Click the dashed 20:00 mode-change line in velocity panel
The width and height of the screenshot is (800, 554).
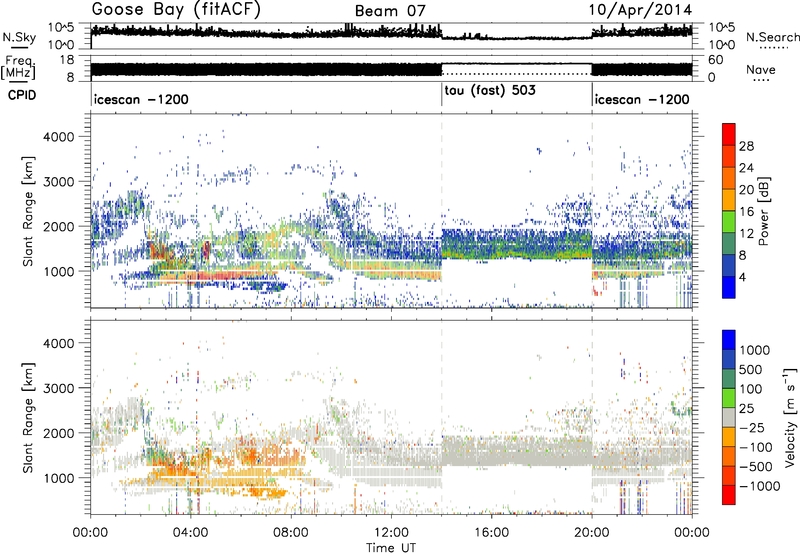pyautogui.click(x=592, y=417)
